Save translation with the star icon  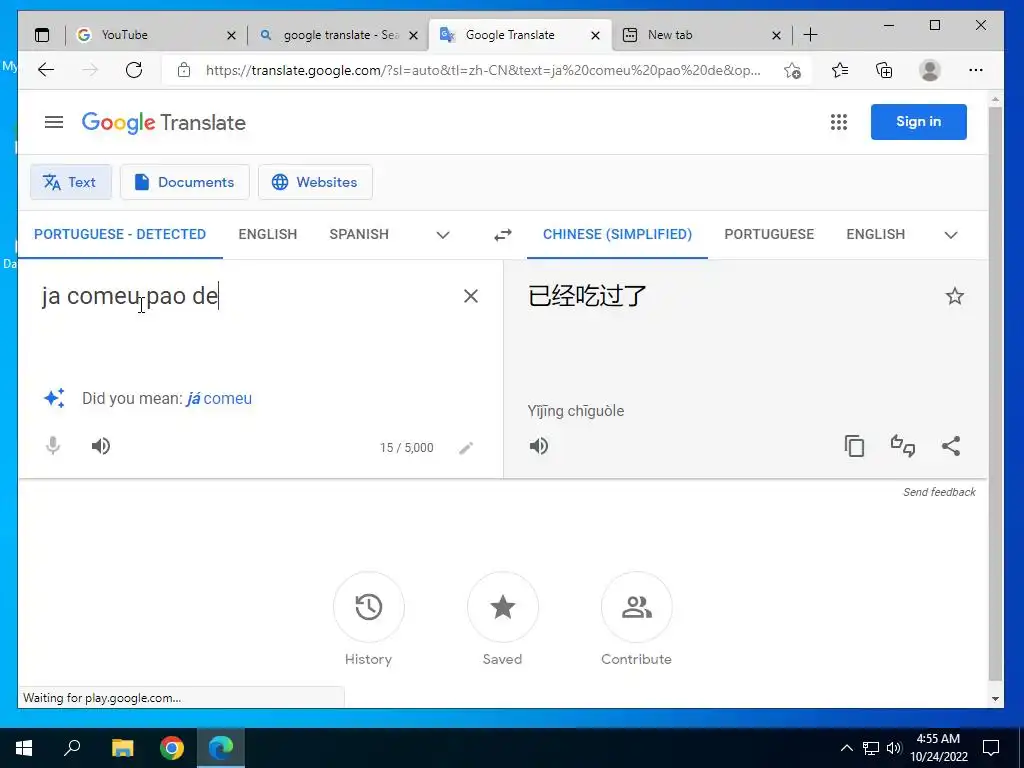click(955, 296)
